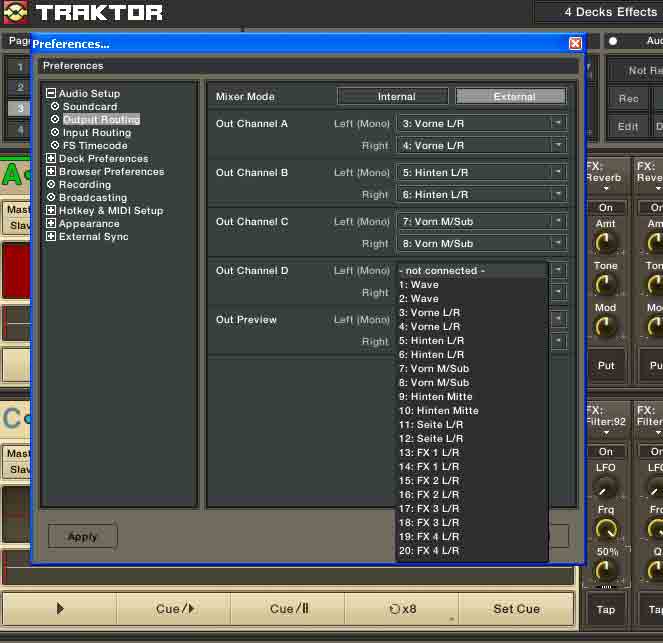Choose '16: FX 2 L/R' output option
This screenshot has width=663, height=643.
pos(472,495)
